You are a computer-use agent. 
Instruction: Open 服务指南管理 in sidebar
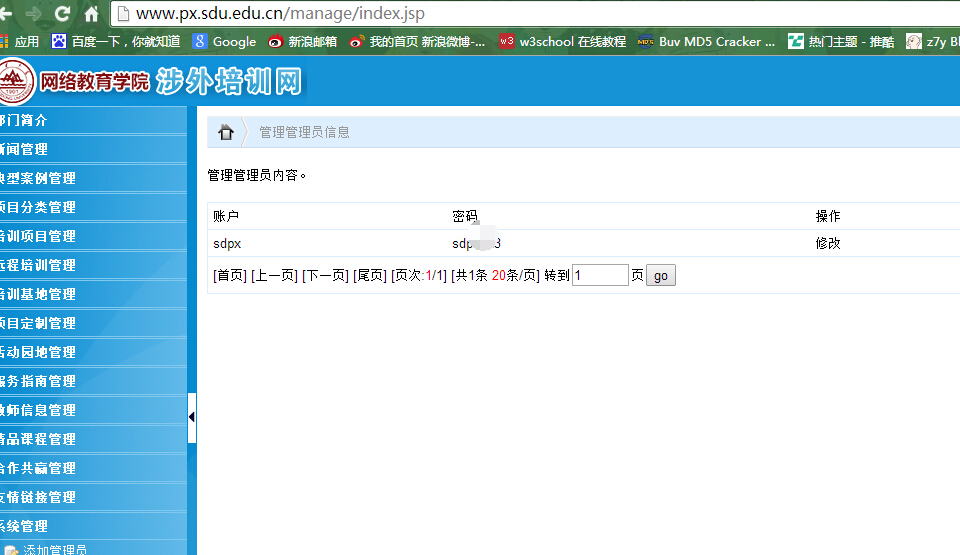[x=93, y=381]
